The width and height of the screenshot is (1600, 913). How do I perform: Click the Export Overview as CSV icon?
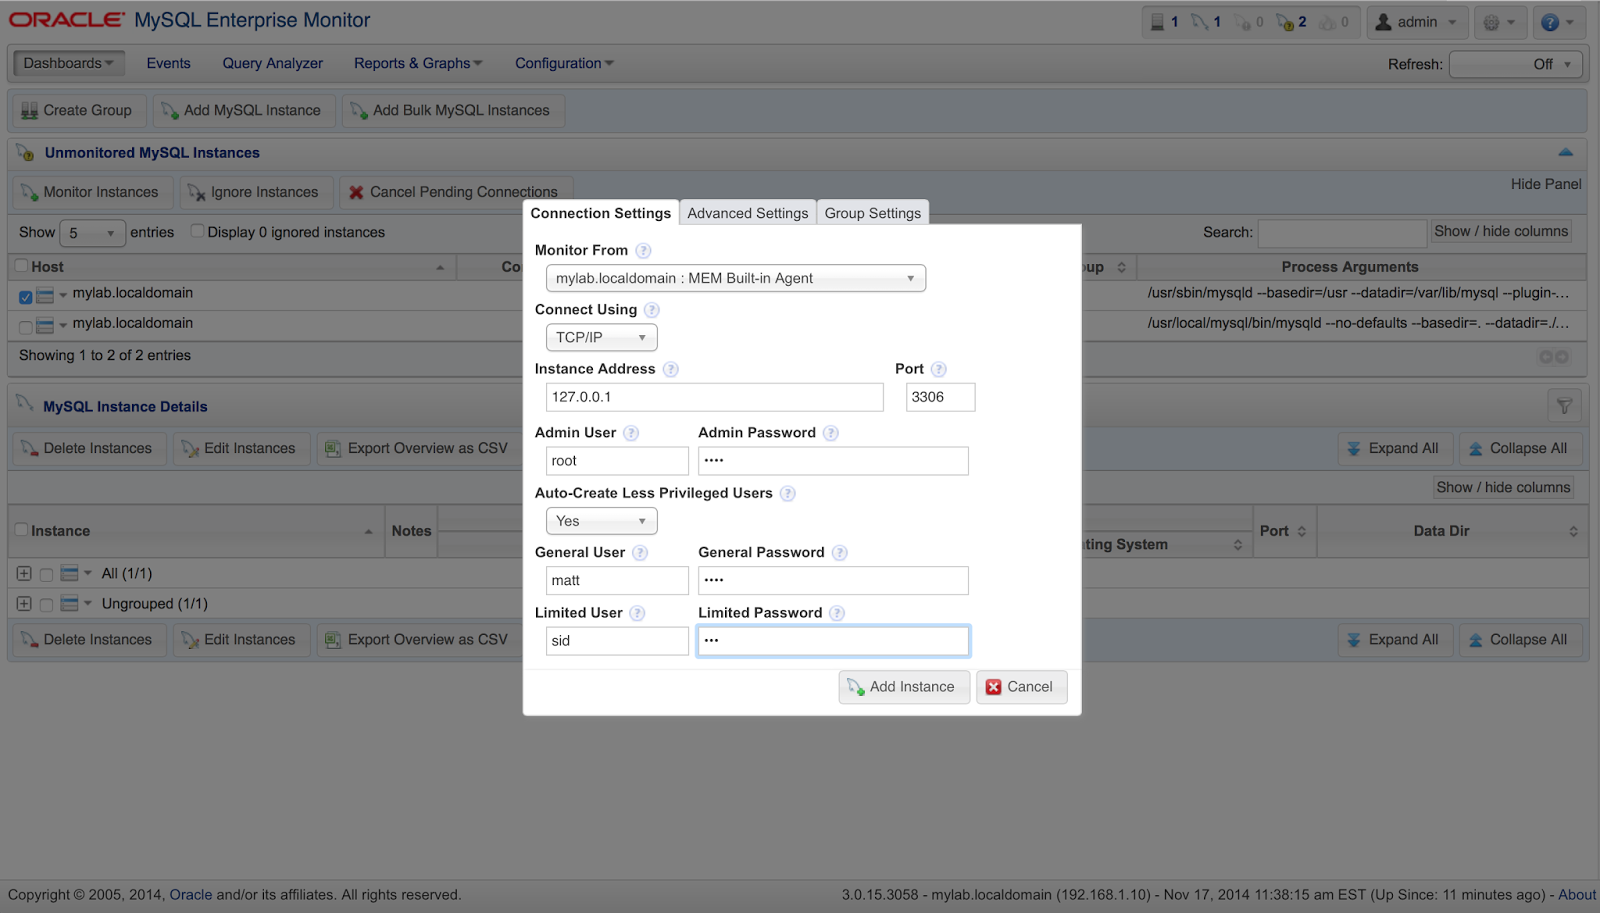point(332,448)
